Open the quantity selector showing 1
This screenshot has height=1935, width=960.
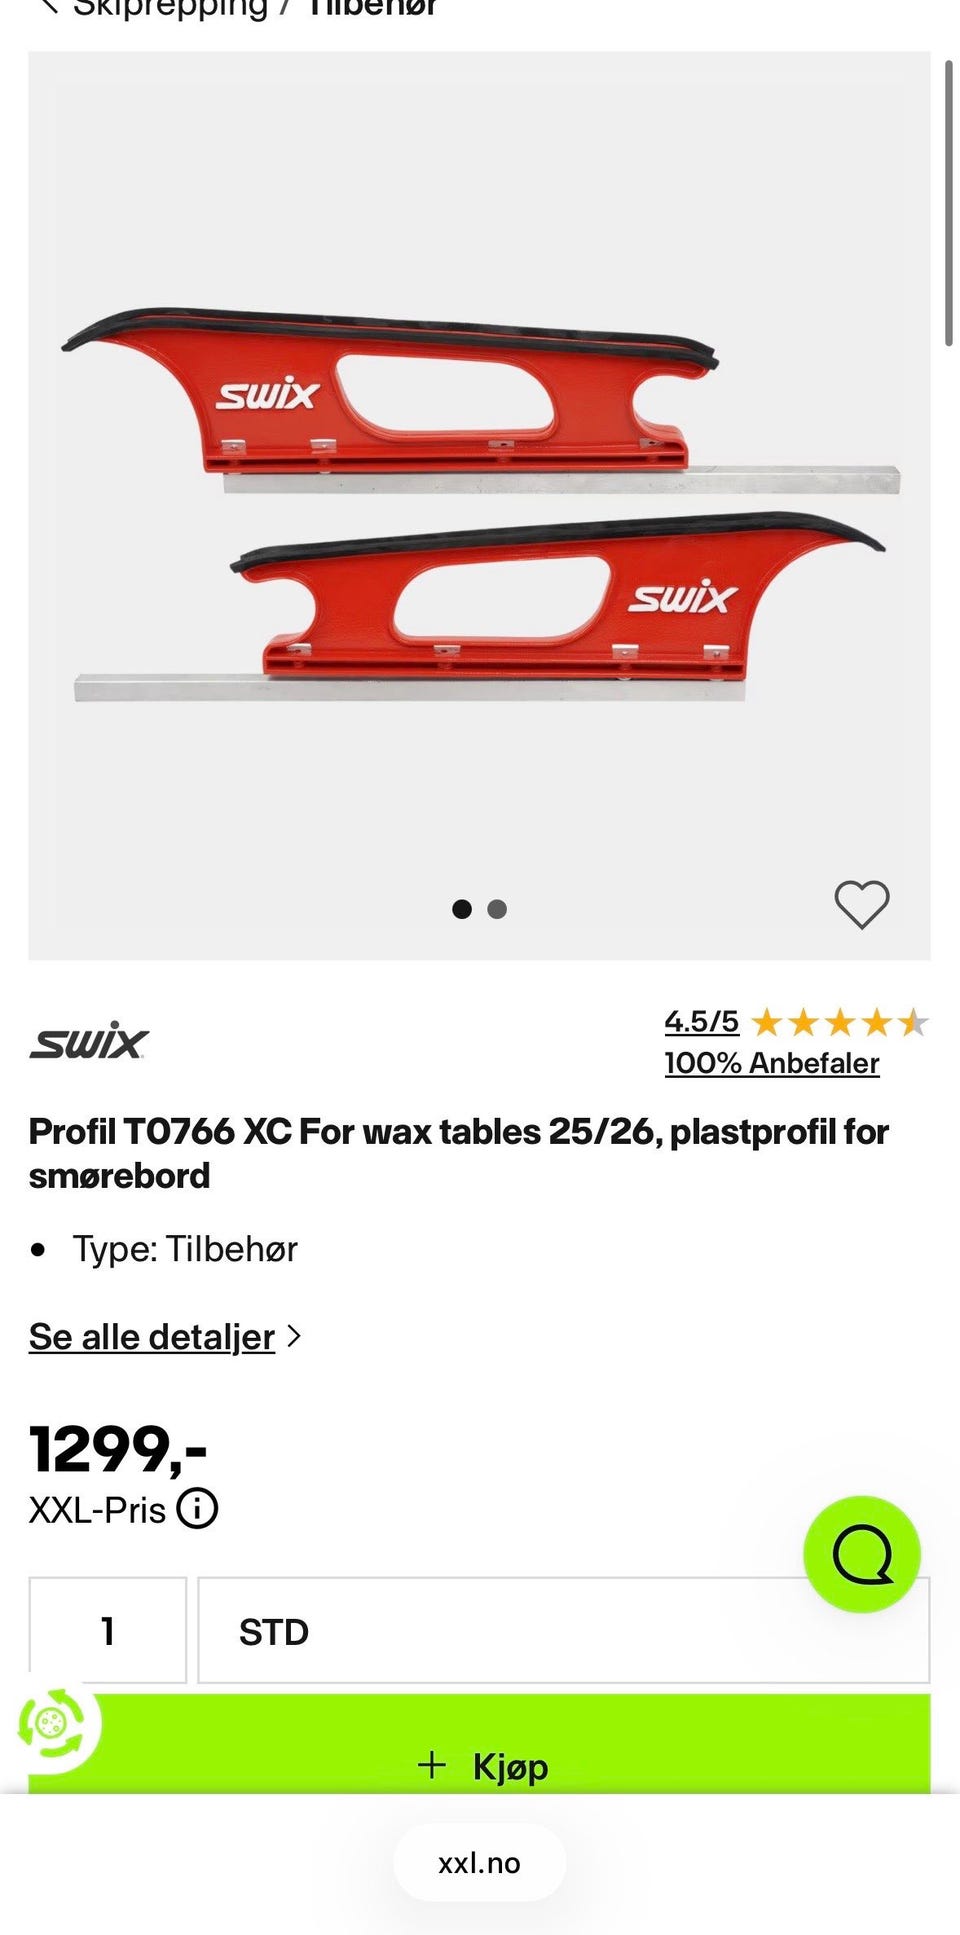108,1630
